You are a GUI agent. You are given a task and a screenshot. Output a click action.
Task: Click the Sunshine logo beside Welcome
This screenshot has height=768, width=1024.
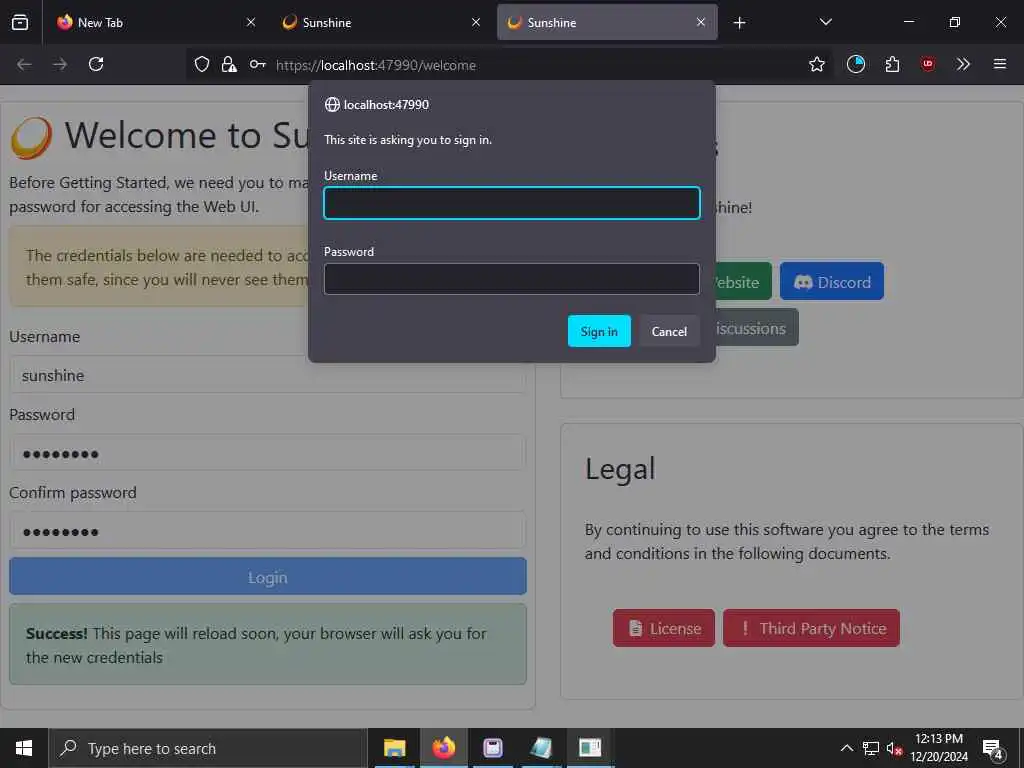tap(31, 138)
